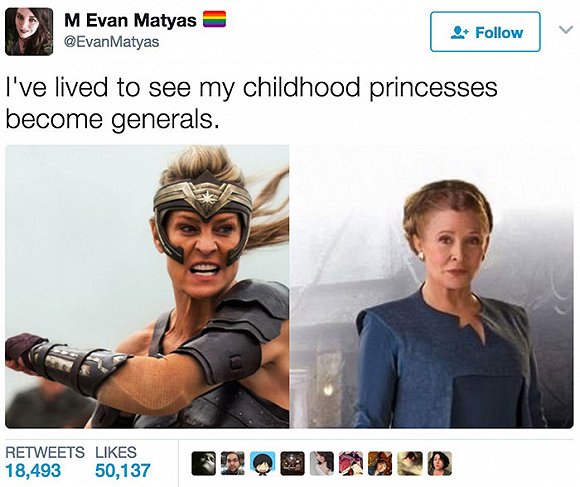This screenshot has width=580, height=487.
Task: View the helmeted warrior photo on the left
Action: (147, 286)
